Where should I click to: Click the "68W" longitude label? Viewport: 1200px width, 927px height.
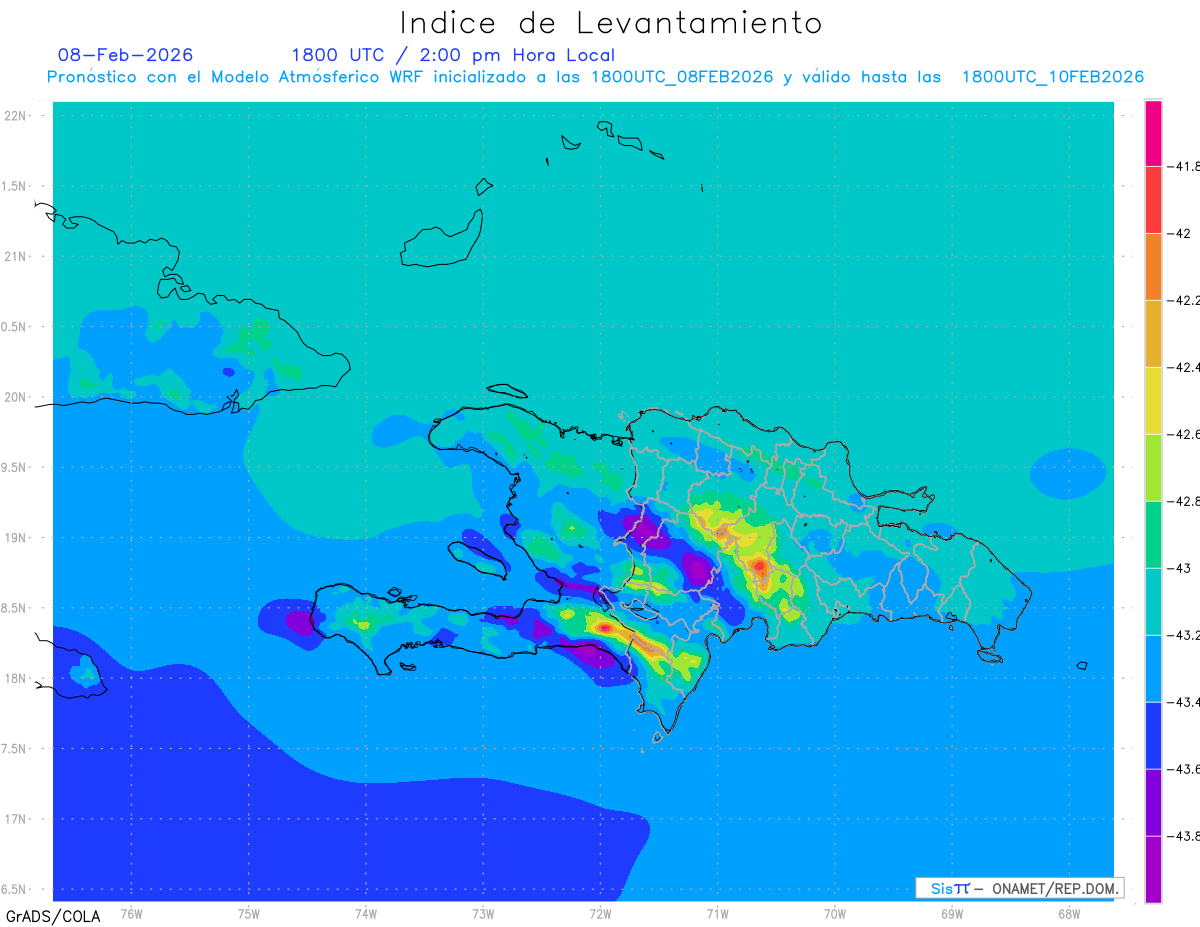tap(1069, 913)
